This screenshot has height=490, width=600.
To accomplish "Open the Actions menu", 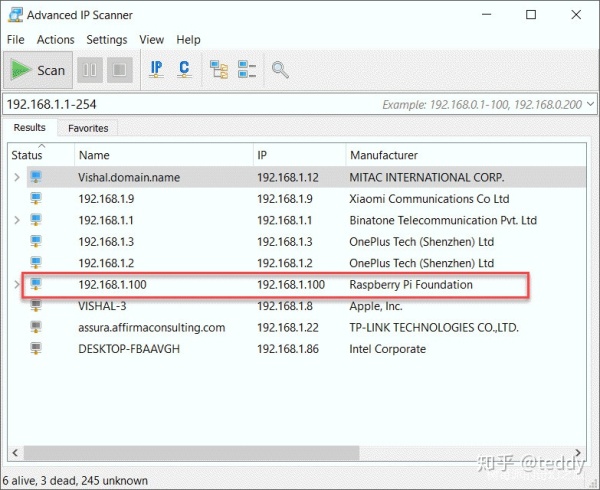I will point(55,39).
